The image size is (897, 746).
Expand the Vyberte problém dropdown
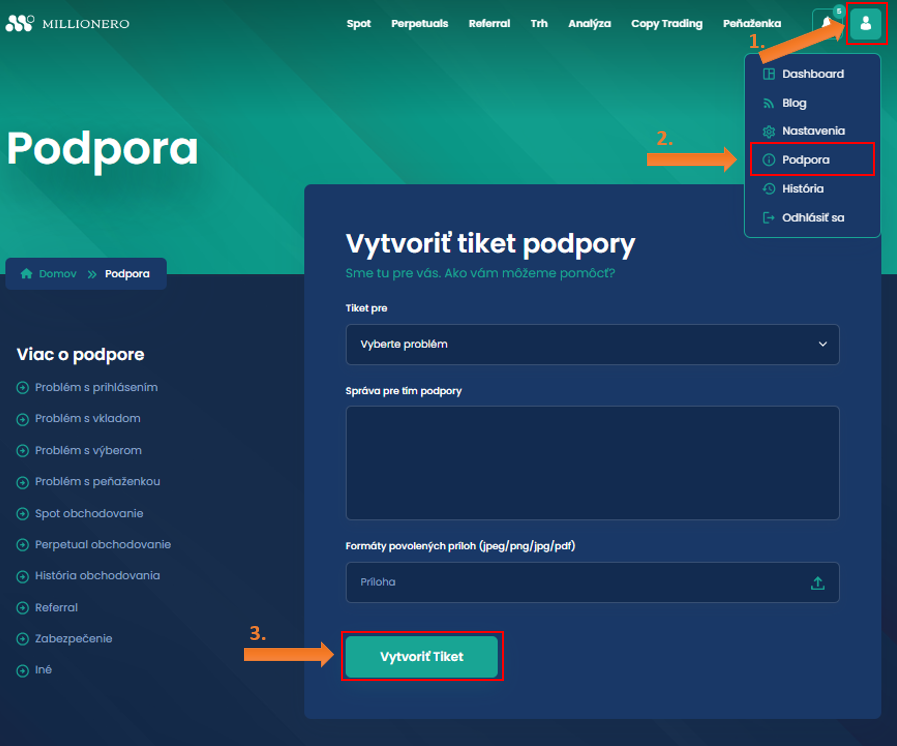pyautogui.click(x=592, y=344)
